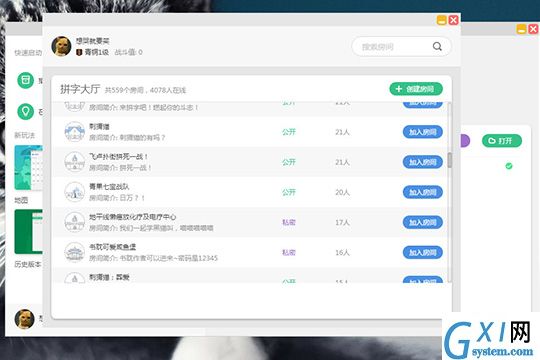Click the green box icon in background sidebar
Screen dimensions: 540x360
(x=25, y=80)
